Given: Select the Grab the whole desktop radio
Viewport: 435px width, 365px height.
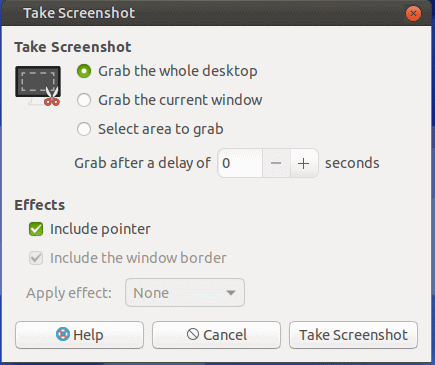Looking at the screenshot, I should click(84, 71).
